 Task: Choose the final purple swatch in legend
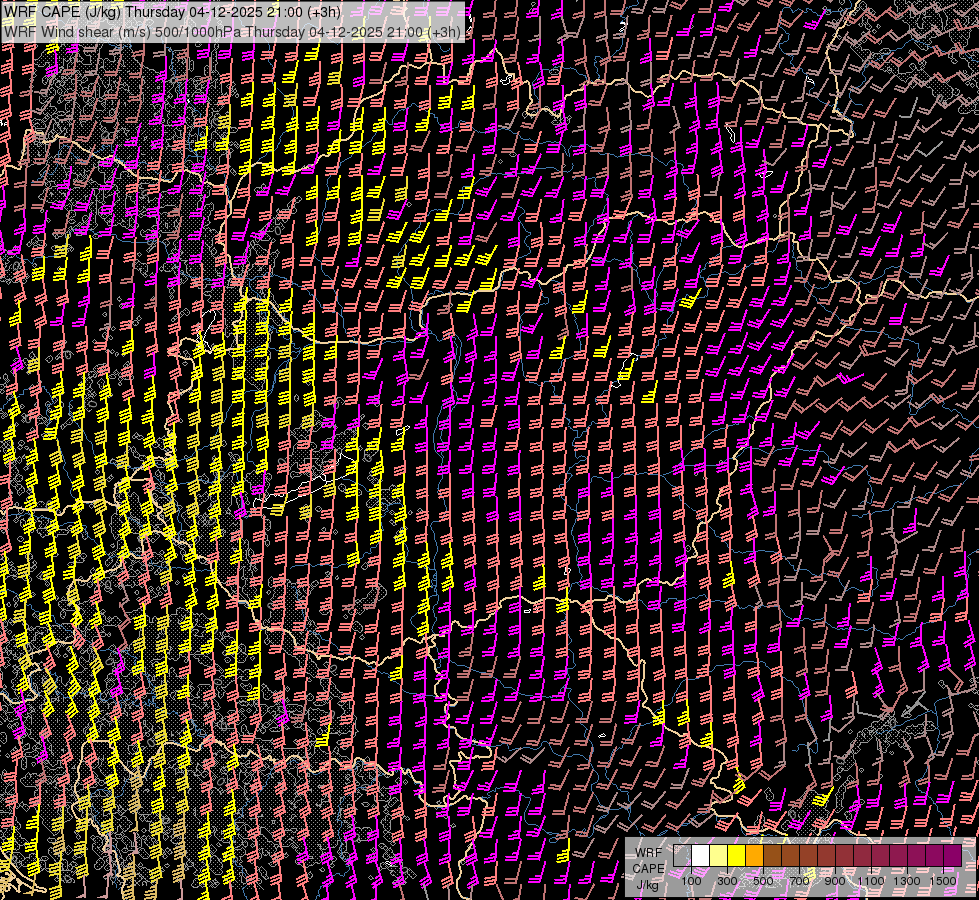point(952,856)
